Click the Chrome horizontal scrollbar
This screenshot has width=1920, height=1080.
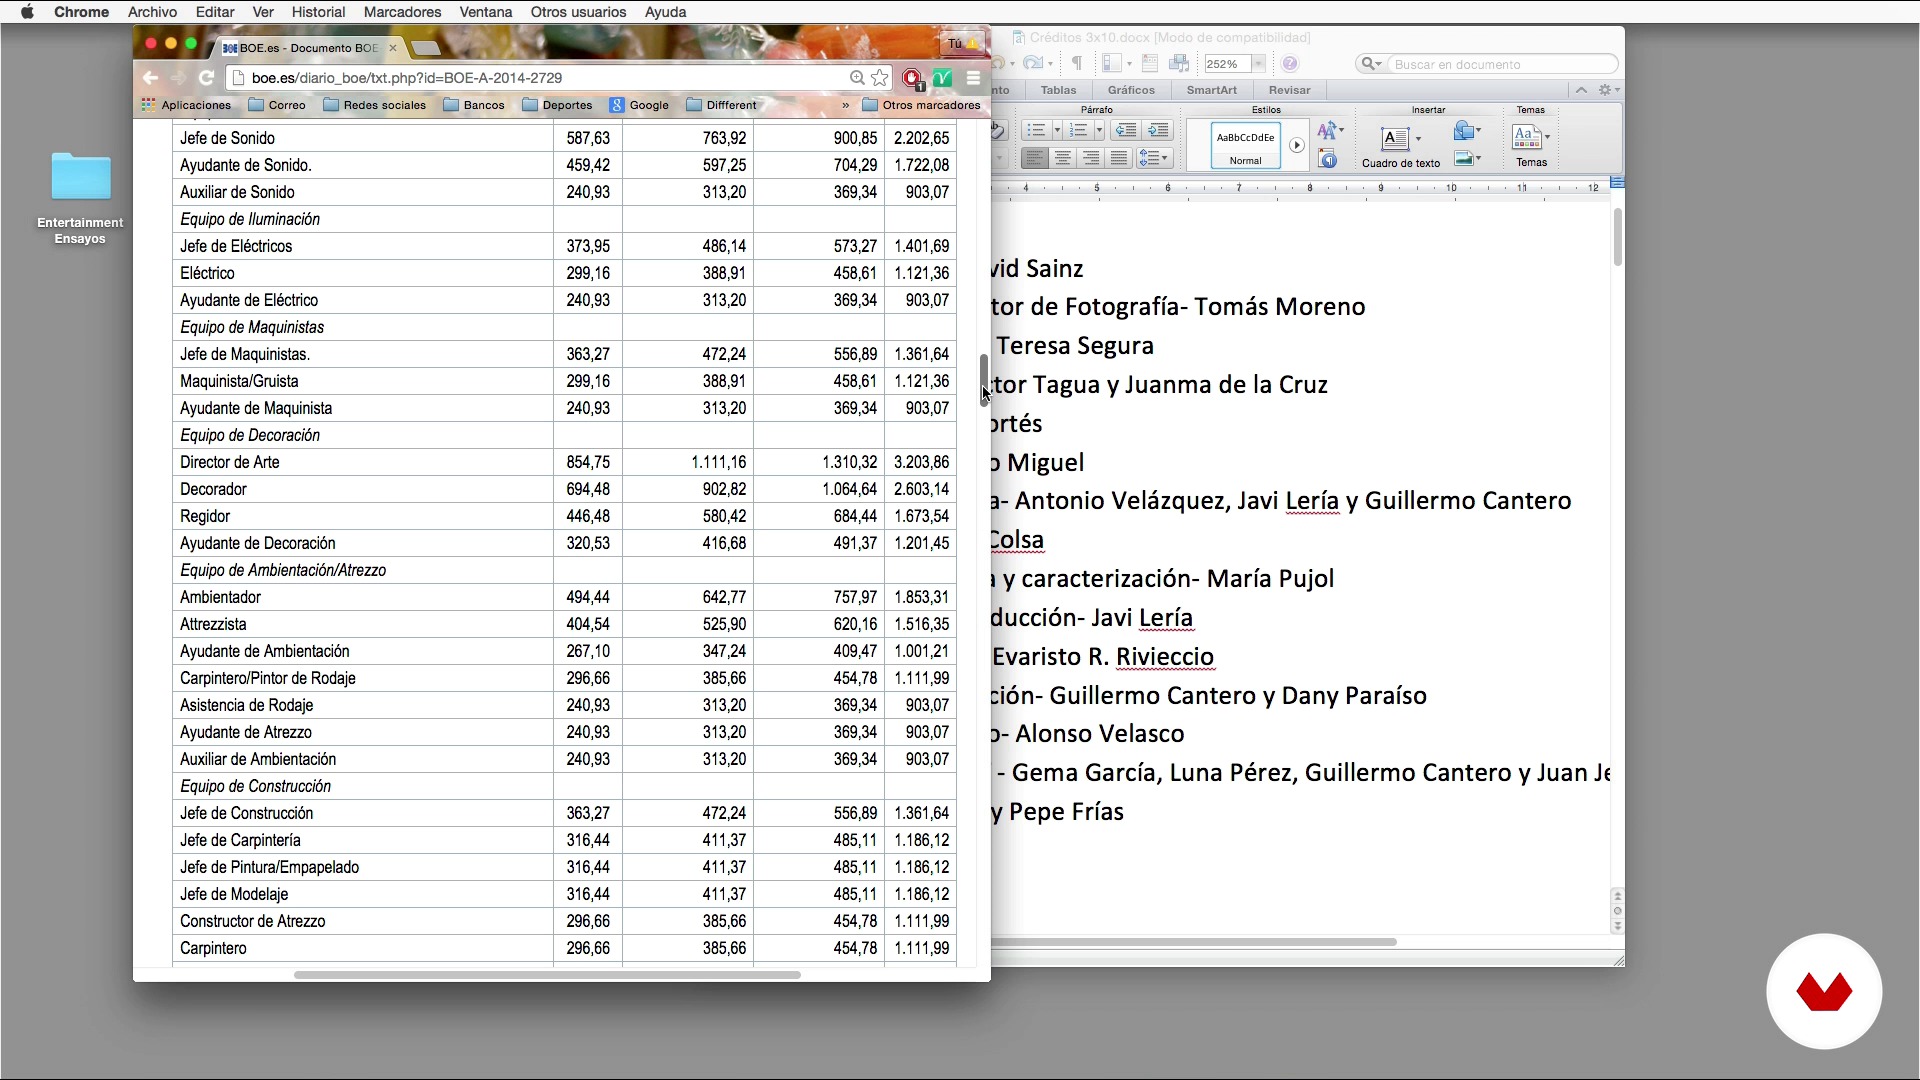(547, 975)
